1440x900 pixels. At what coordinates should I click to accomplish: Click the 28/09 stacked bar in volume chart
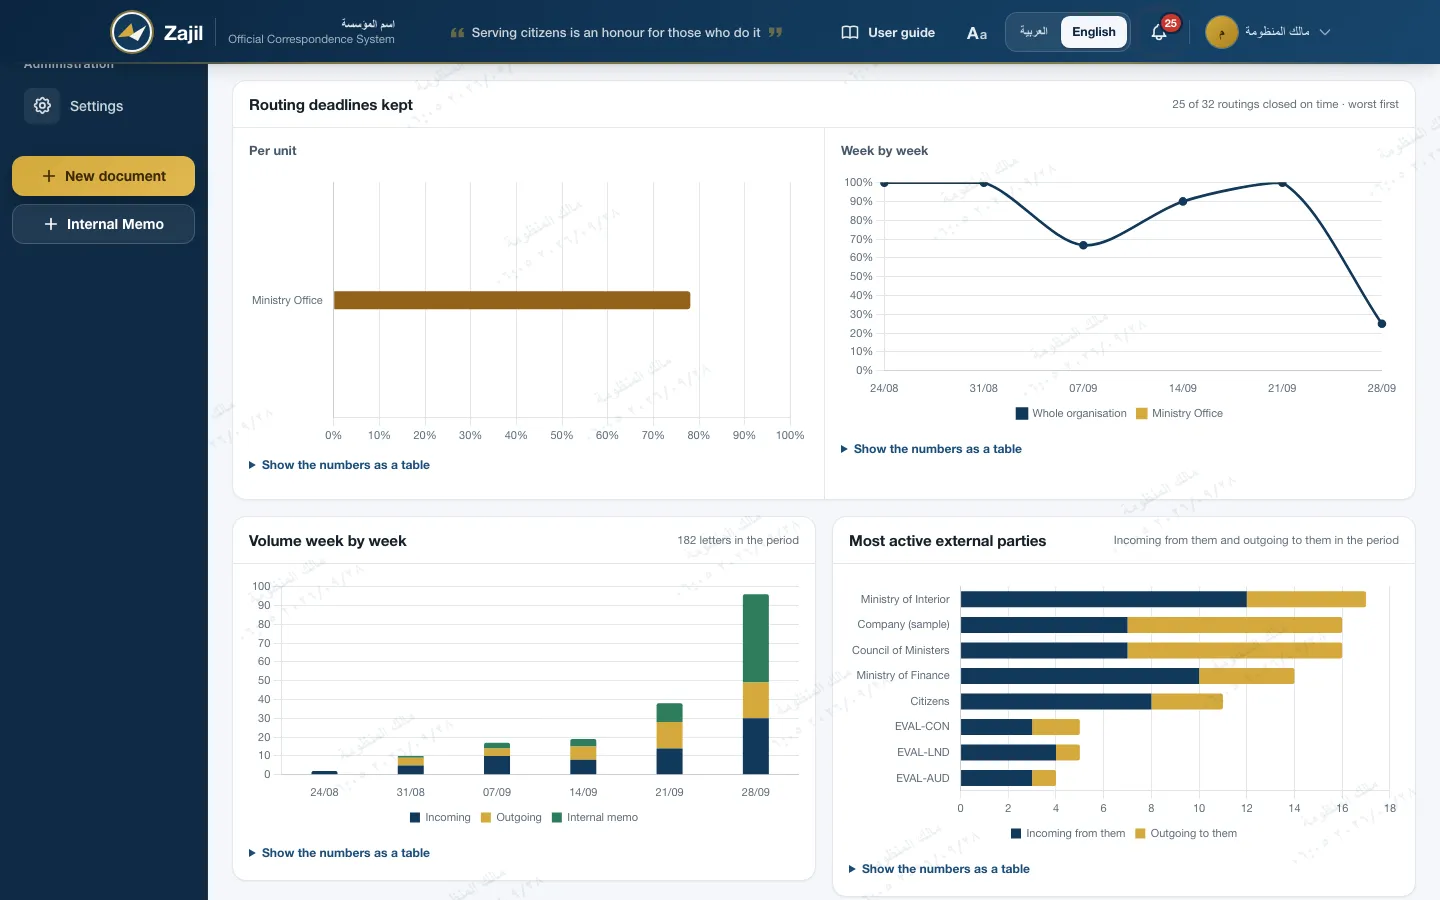tap(756, 684)
